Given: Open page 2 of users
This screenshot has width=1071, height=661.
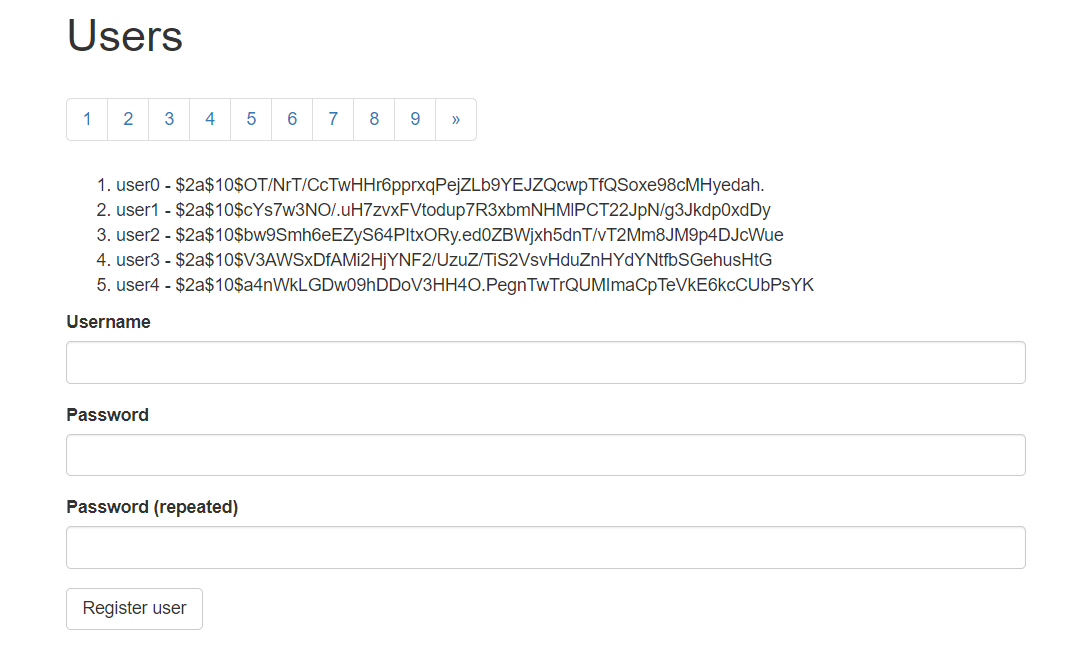Looking at the screenshot, I should (x=128, y=119).
